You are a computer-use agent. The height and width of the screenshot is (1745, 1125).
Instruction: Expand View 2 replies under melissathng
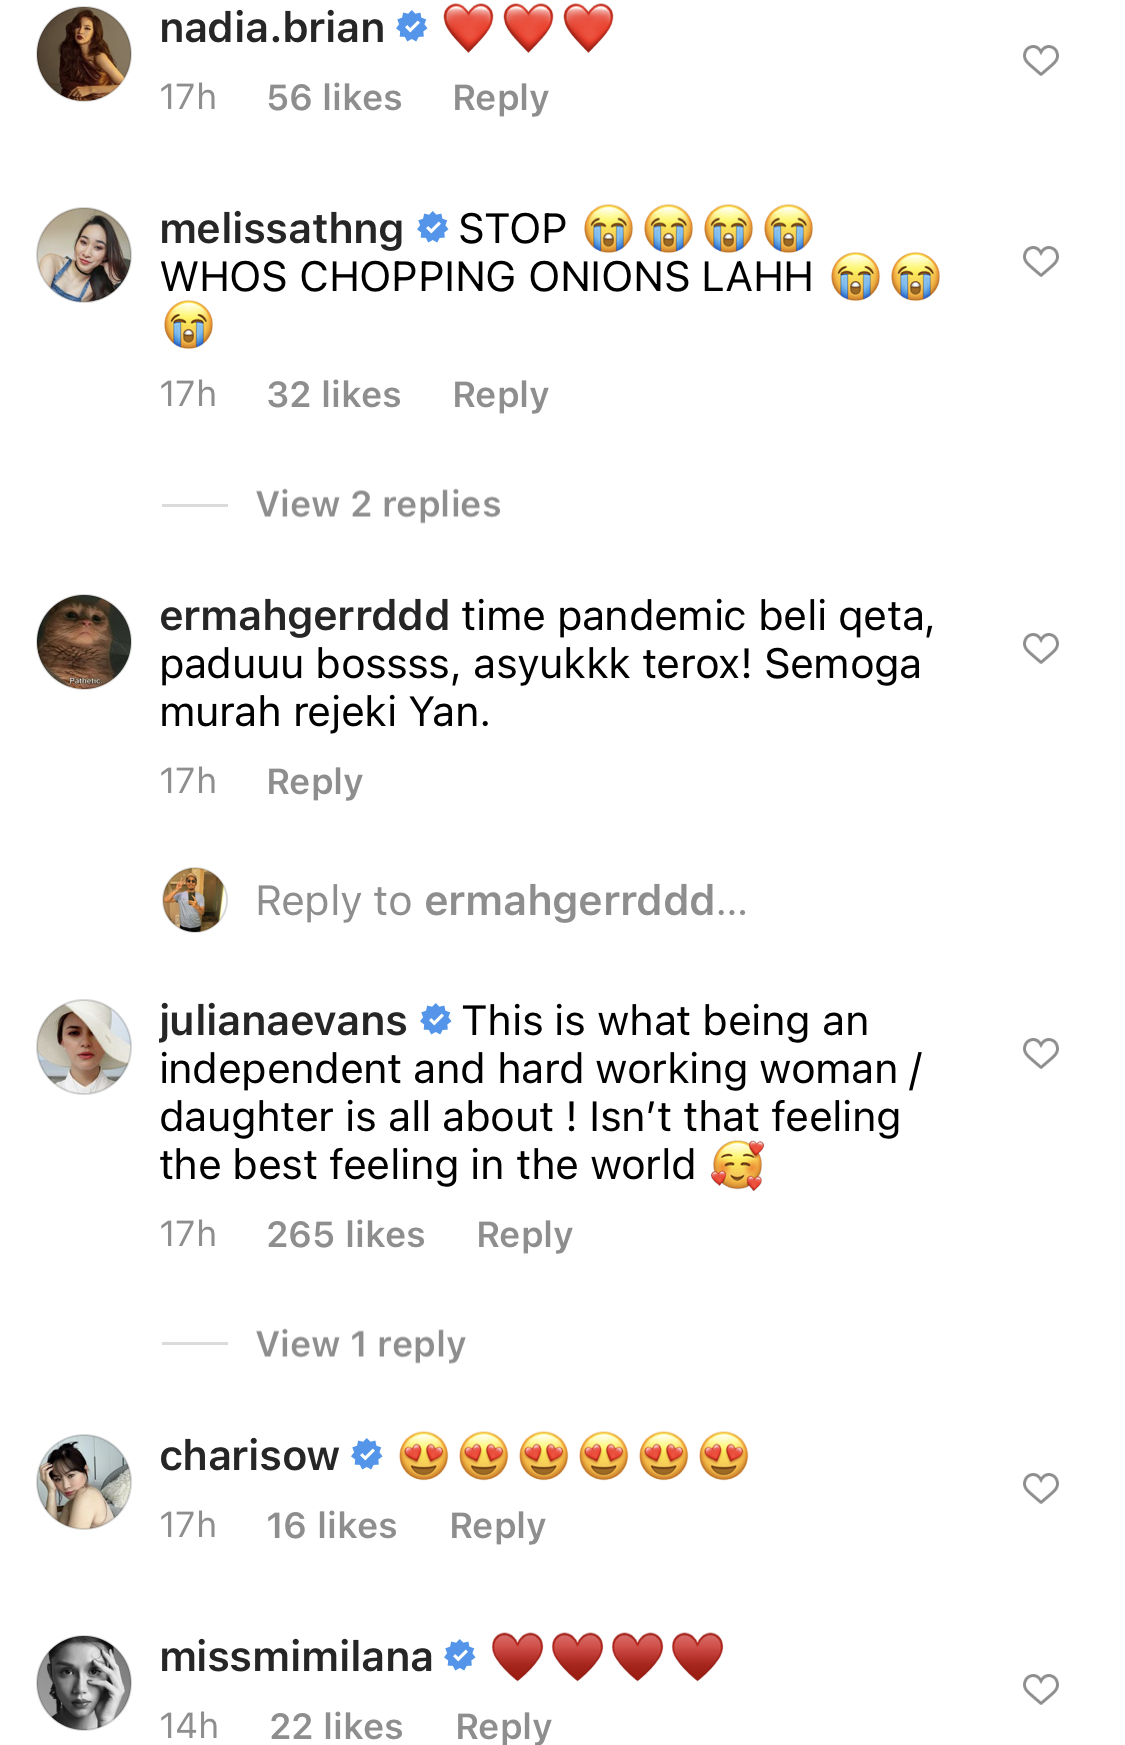click(x=378, y=505)
